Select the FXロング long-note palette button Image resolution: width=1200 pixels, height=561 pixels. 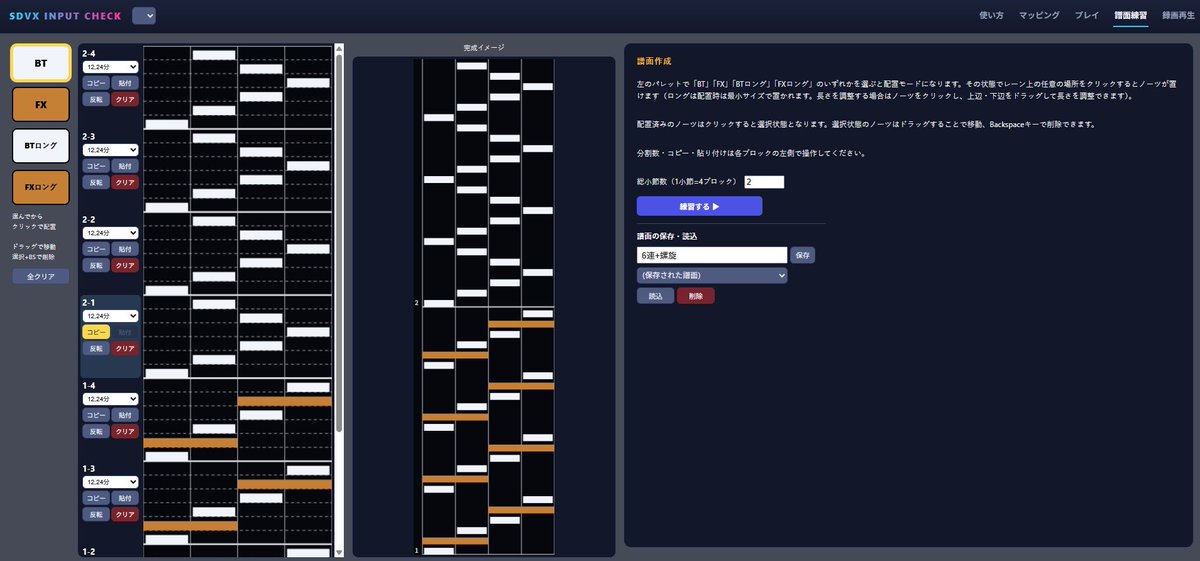click(41, 187)
